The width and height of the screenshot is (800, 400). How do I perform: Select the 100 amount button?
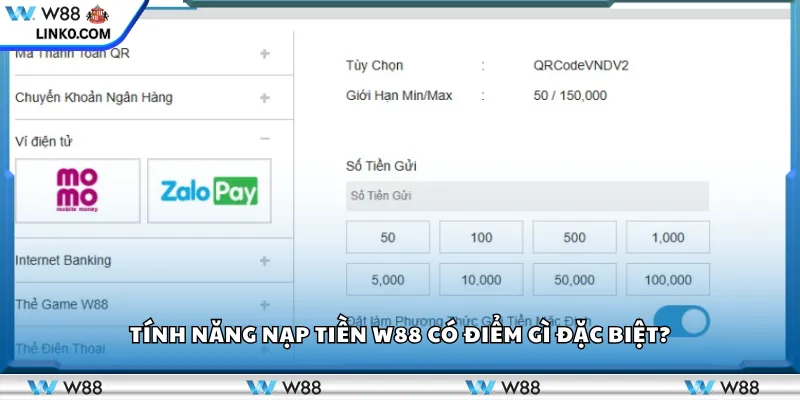click(x=481, y=238)
